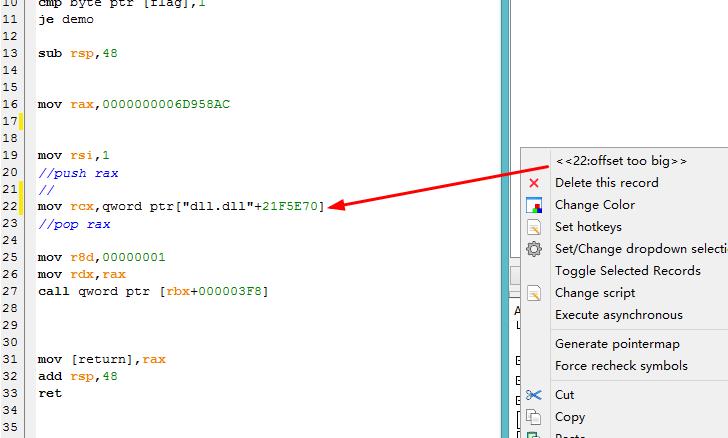Image resolution: width=728 pixels, height=438 pixels.
Task: Click the Change script page icon
Action: [x=534, y=293]
